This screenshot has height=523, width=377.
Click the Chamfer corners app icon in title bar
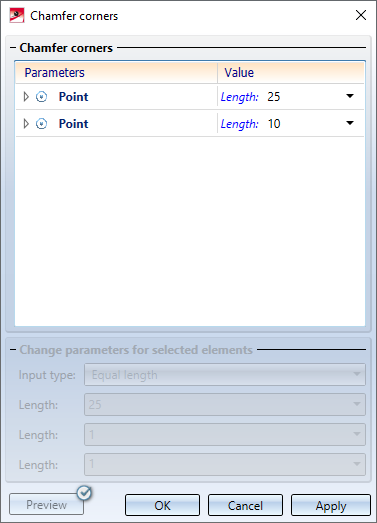(x=17, y=15)
